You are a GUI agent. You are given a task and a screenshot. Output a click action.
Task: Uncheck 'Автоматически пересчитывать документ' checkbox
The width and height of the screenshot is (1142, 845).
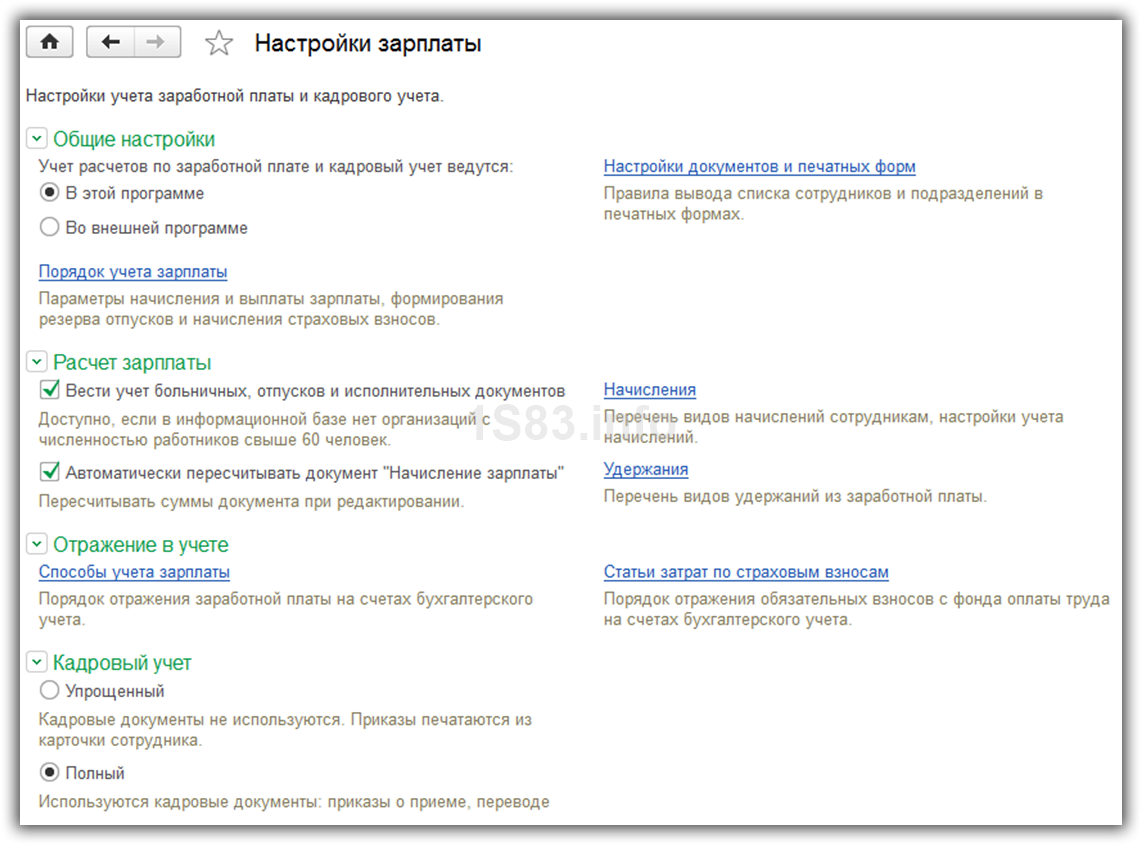tap(50, 472)
